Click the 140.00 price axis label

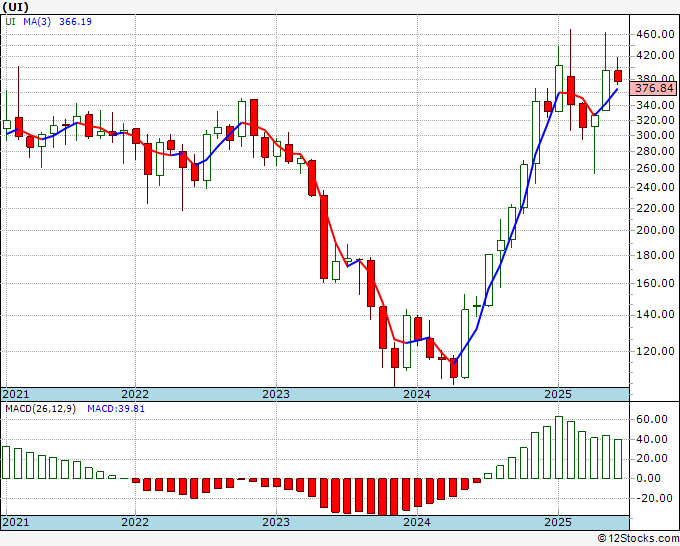click(655, 314)
